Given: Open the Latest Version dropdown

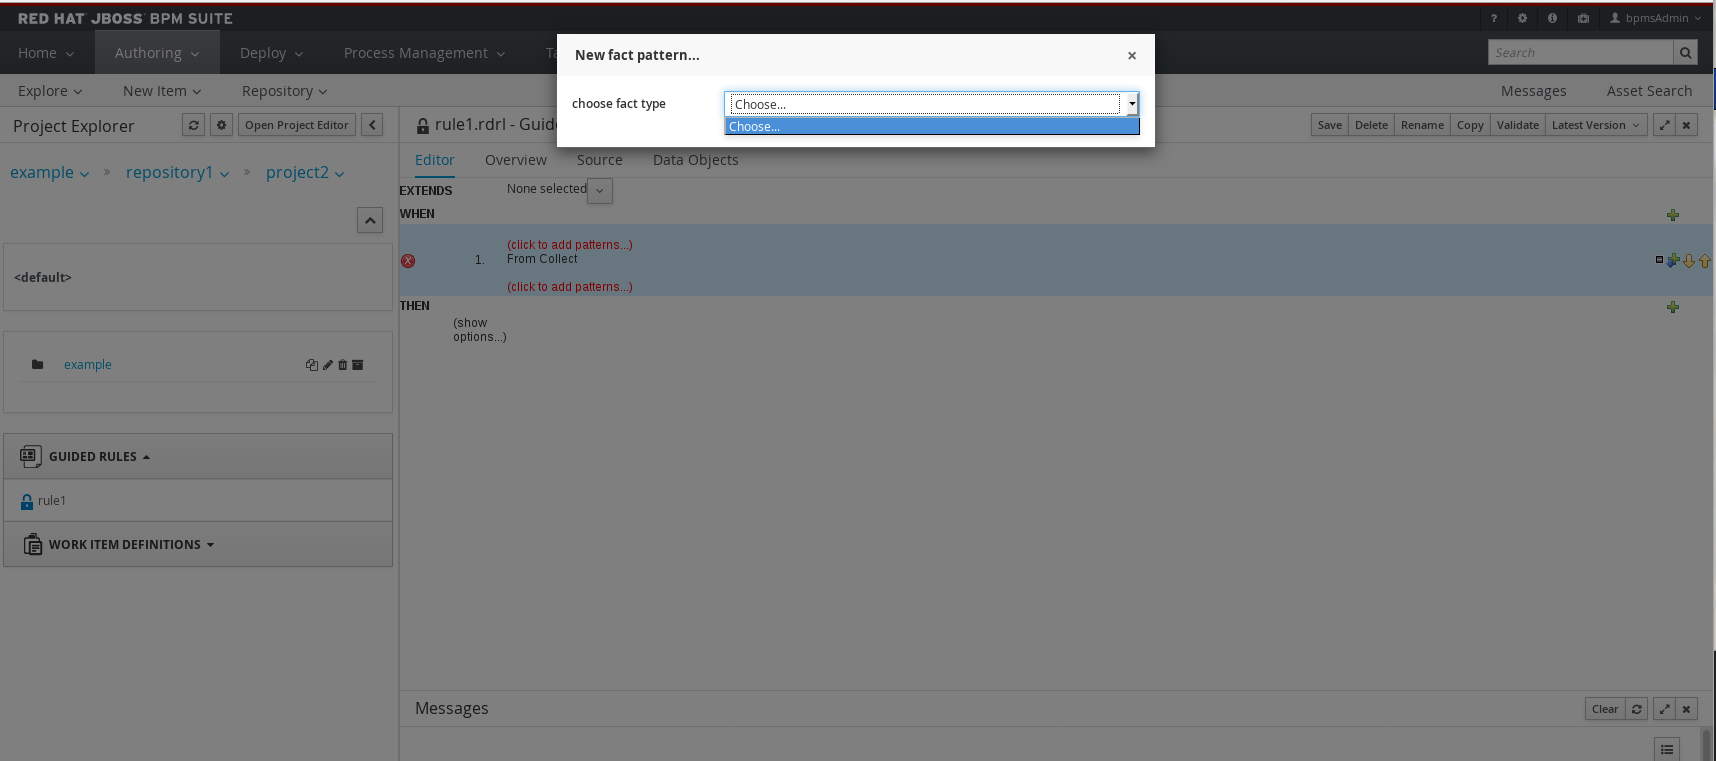Looking at the screenshot, I should pos(1595,125).
